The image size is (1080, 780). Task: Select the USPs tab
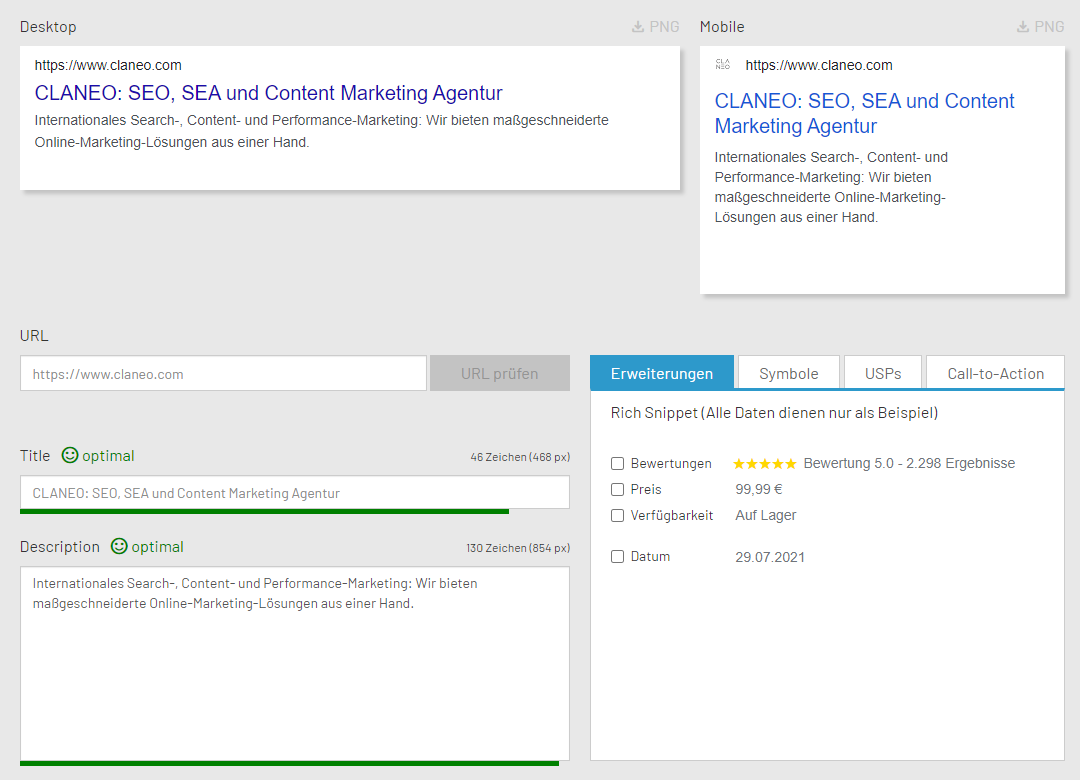click(x=883, y=373)
